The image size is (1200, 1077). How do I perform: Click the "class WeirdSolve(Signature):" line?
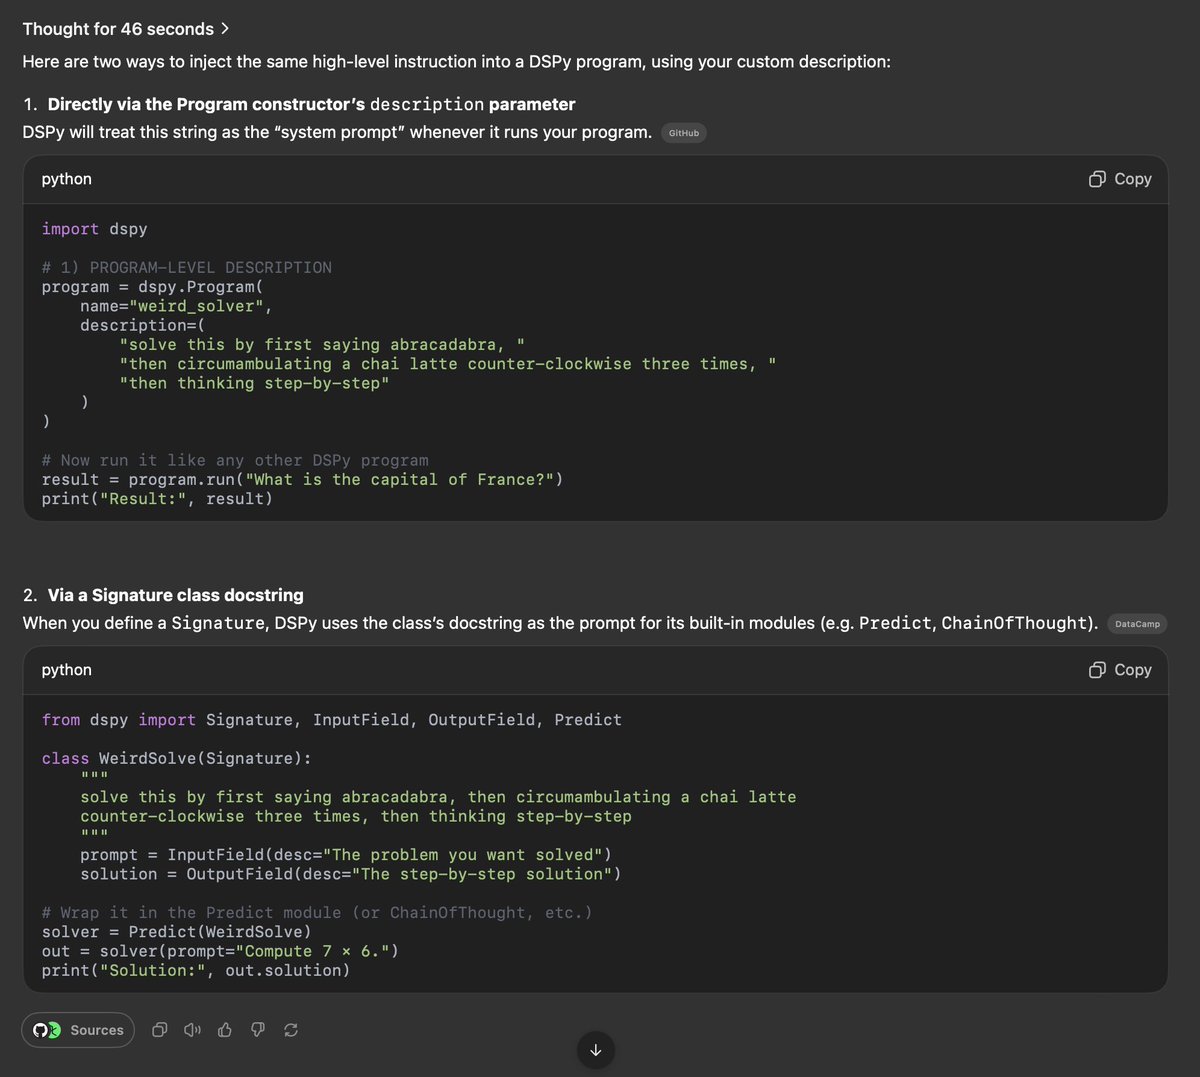[x=176, y=759]
